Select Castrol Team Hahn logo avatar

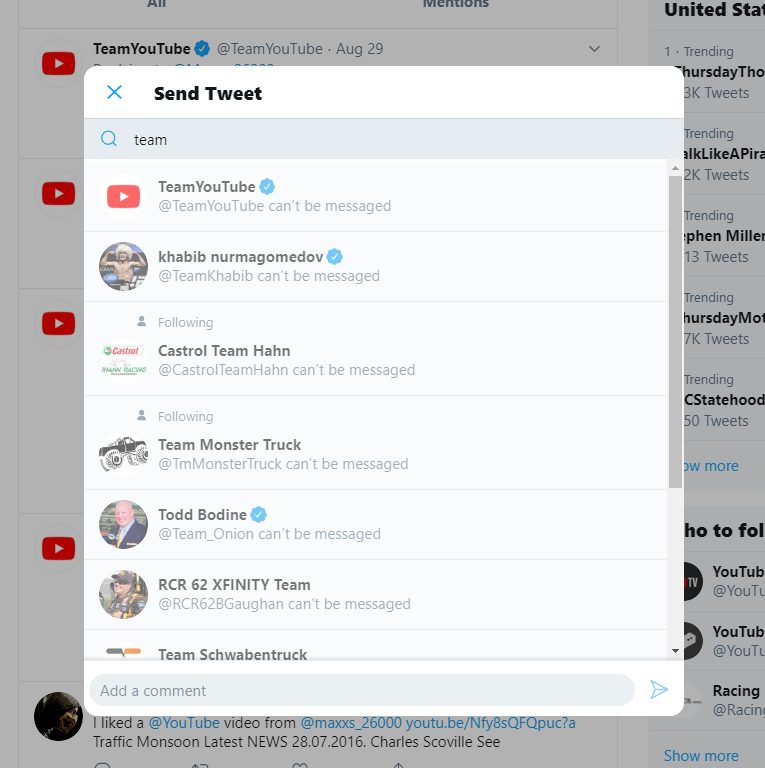[x=123, y=360]
